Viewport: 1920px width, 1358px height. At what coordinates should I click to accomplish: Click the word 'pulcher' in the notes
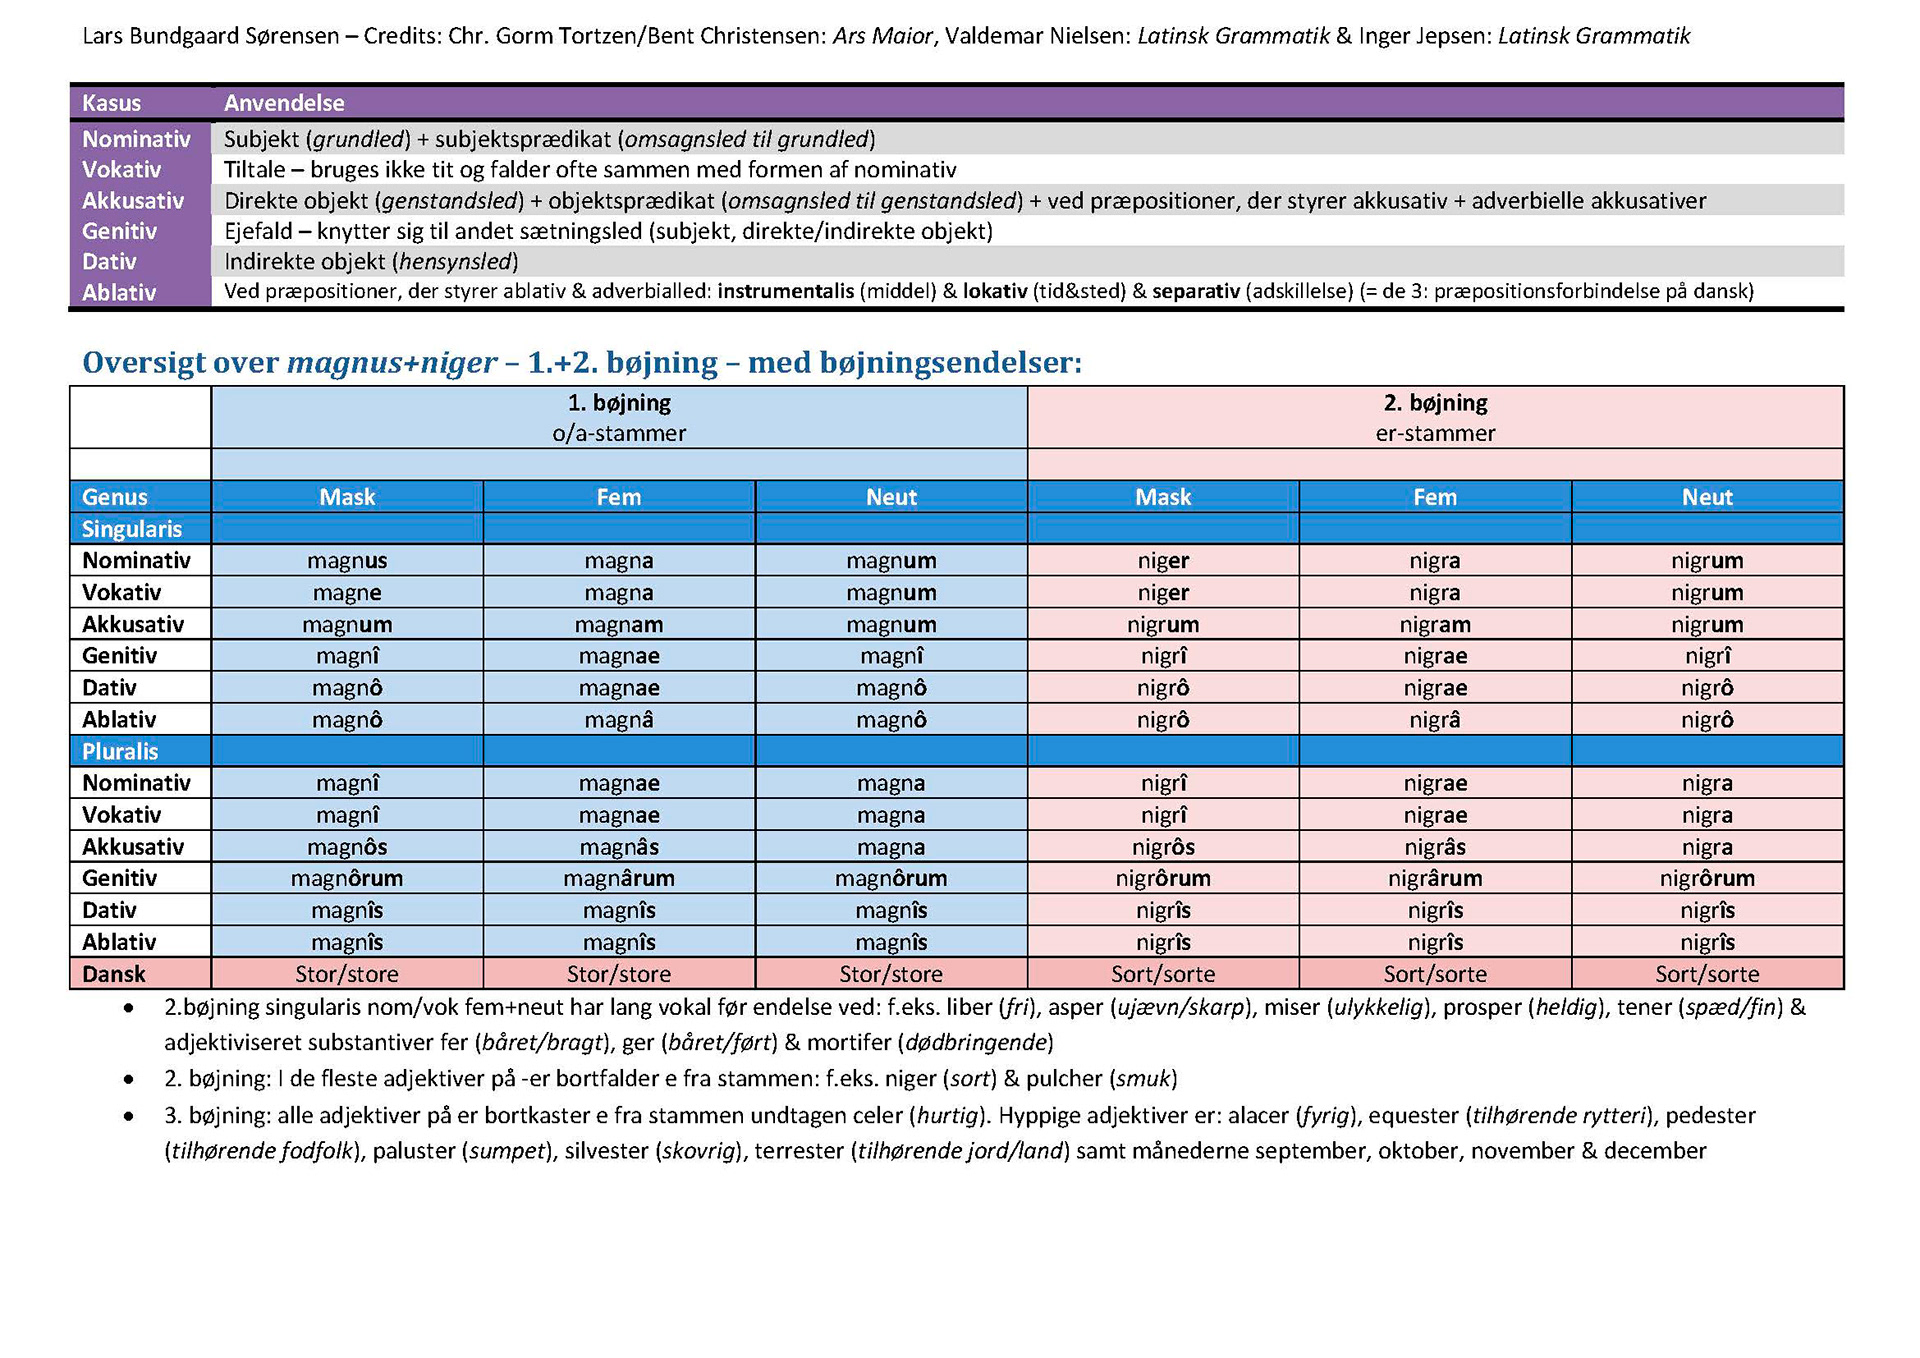tap(1064, 1078)
